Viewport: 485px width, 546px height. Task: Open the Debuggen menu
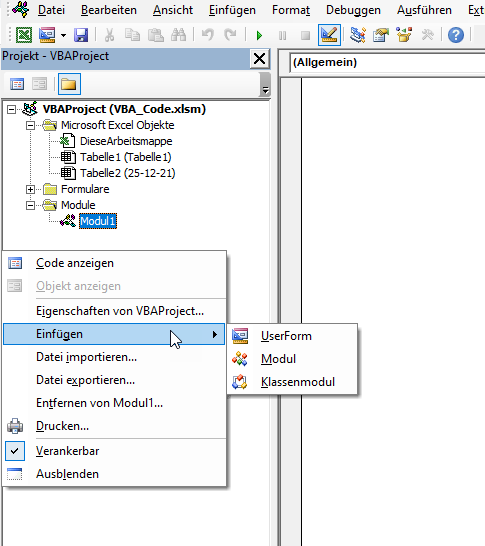[x=353, y=10]
